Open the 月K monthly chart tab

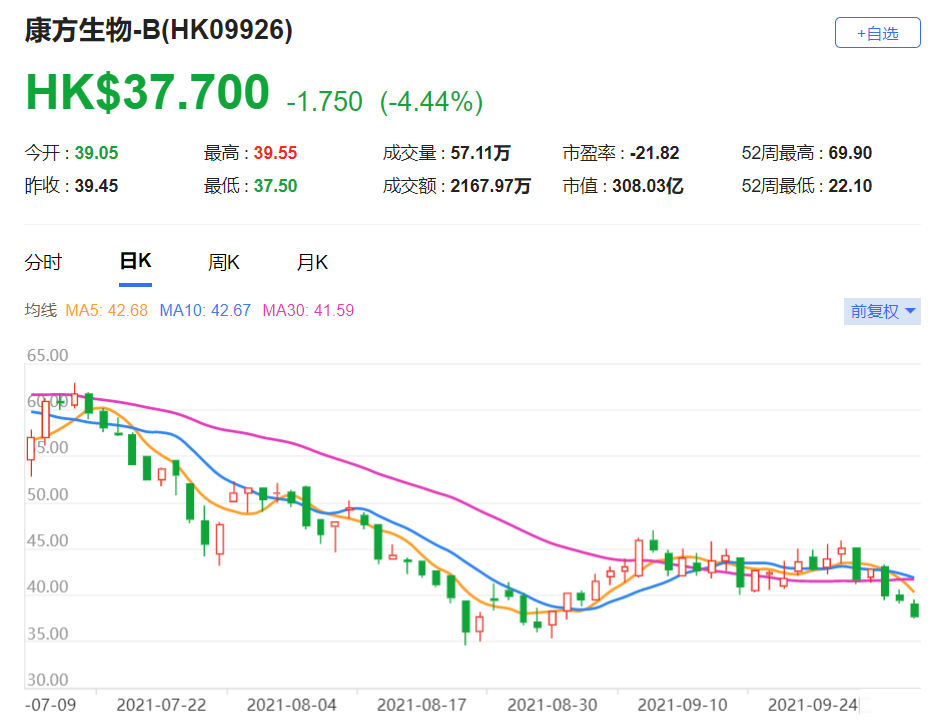tap(312, 262)
